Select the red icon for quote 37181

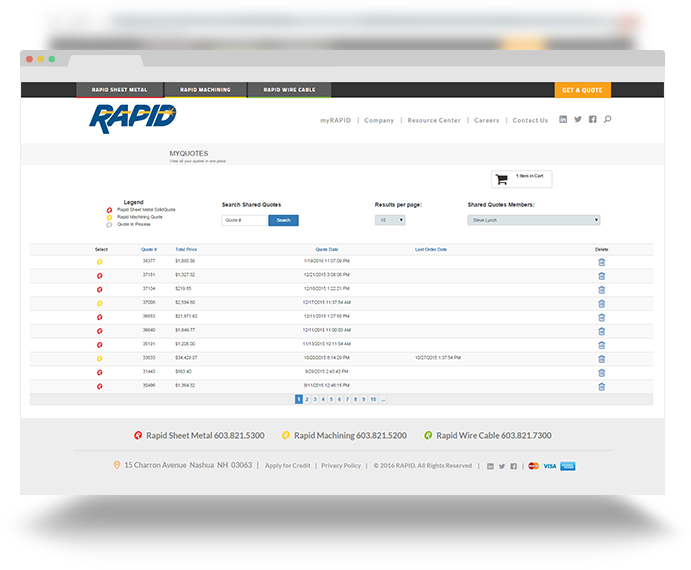(100, 276)
